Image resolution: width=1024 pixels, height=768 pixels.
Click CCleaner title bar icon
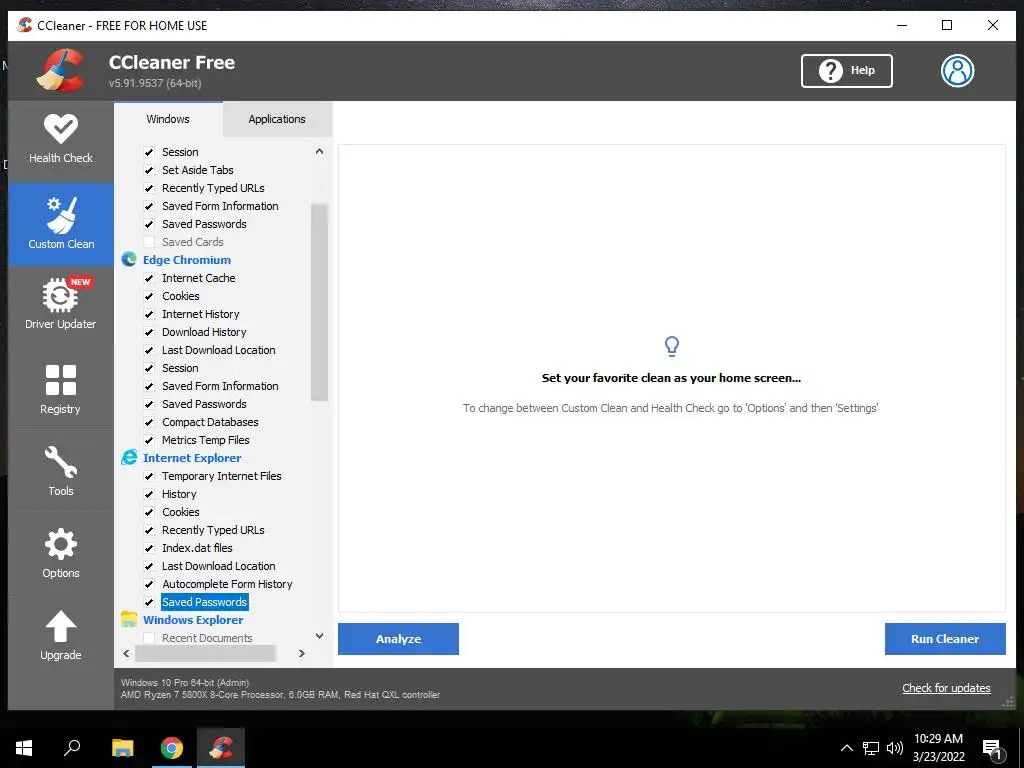pos(25,25)
